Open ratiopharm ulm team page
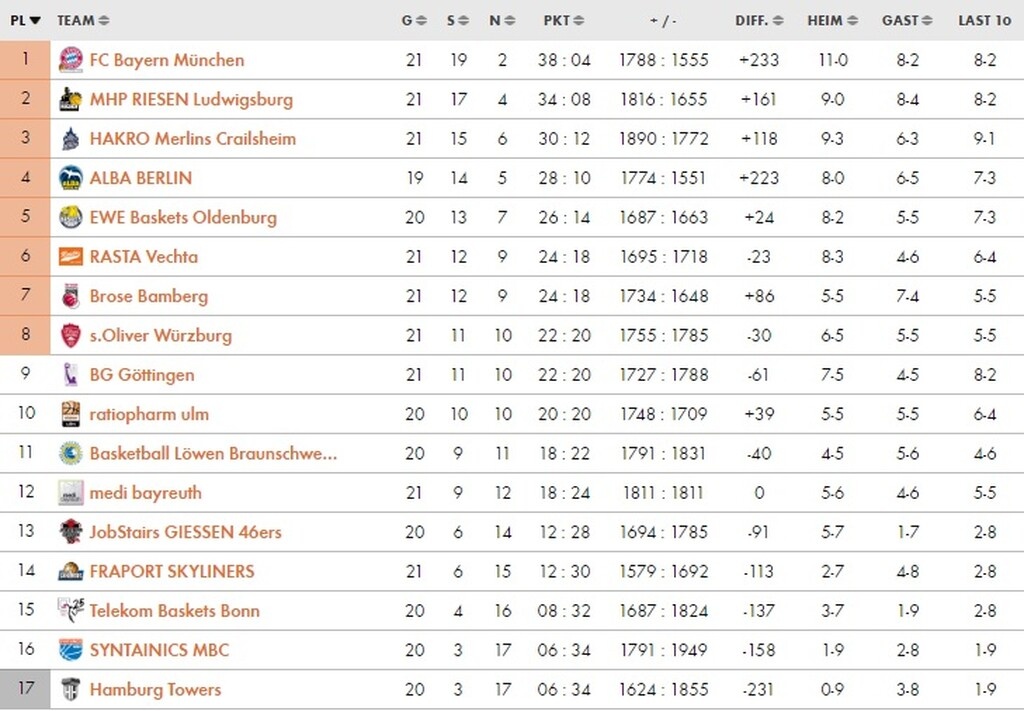Viewport: 1024px width, 711px height. [149, 414]
